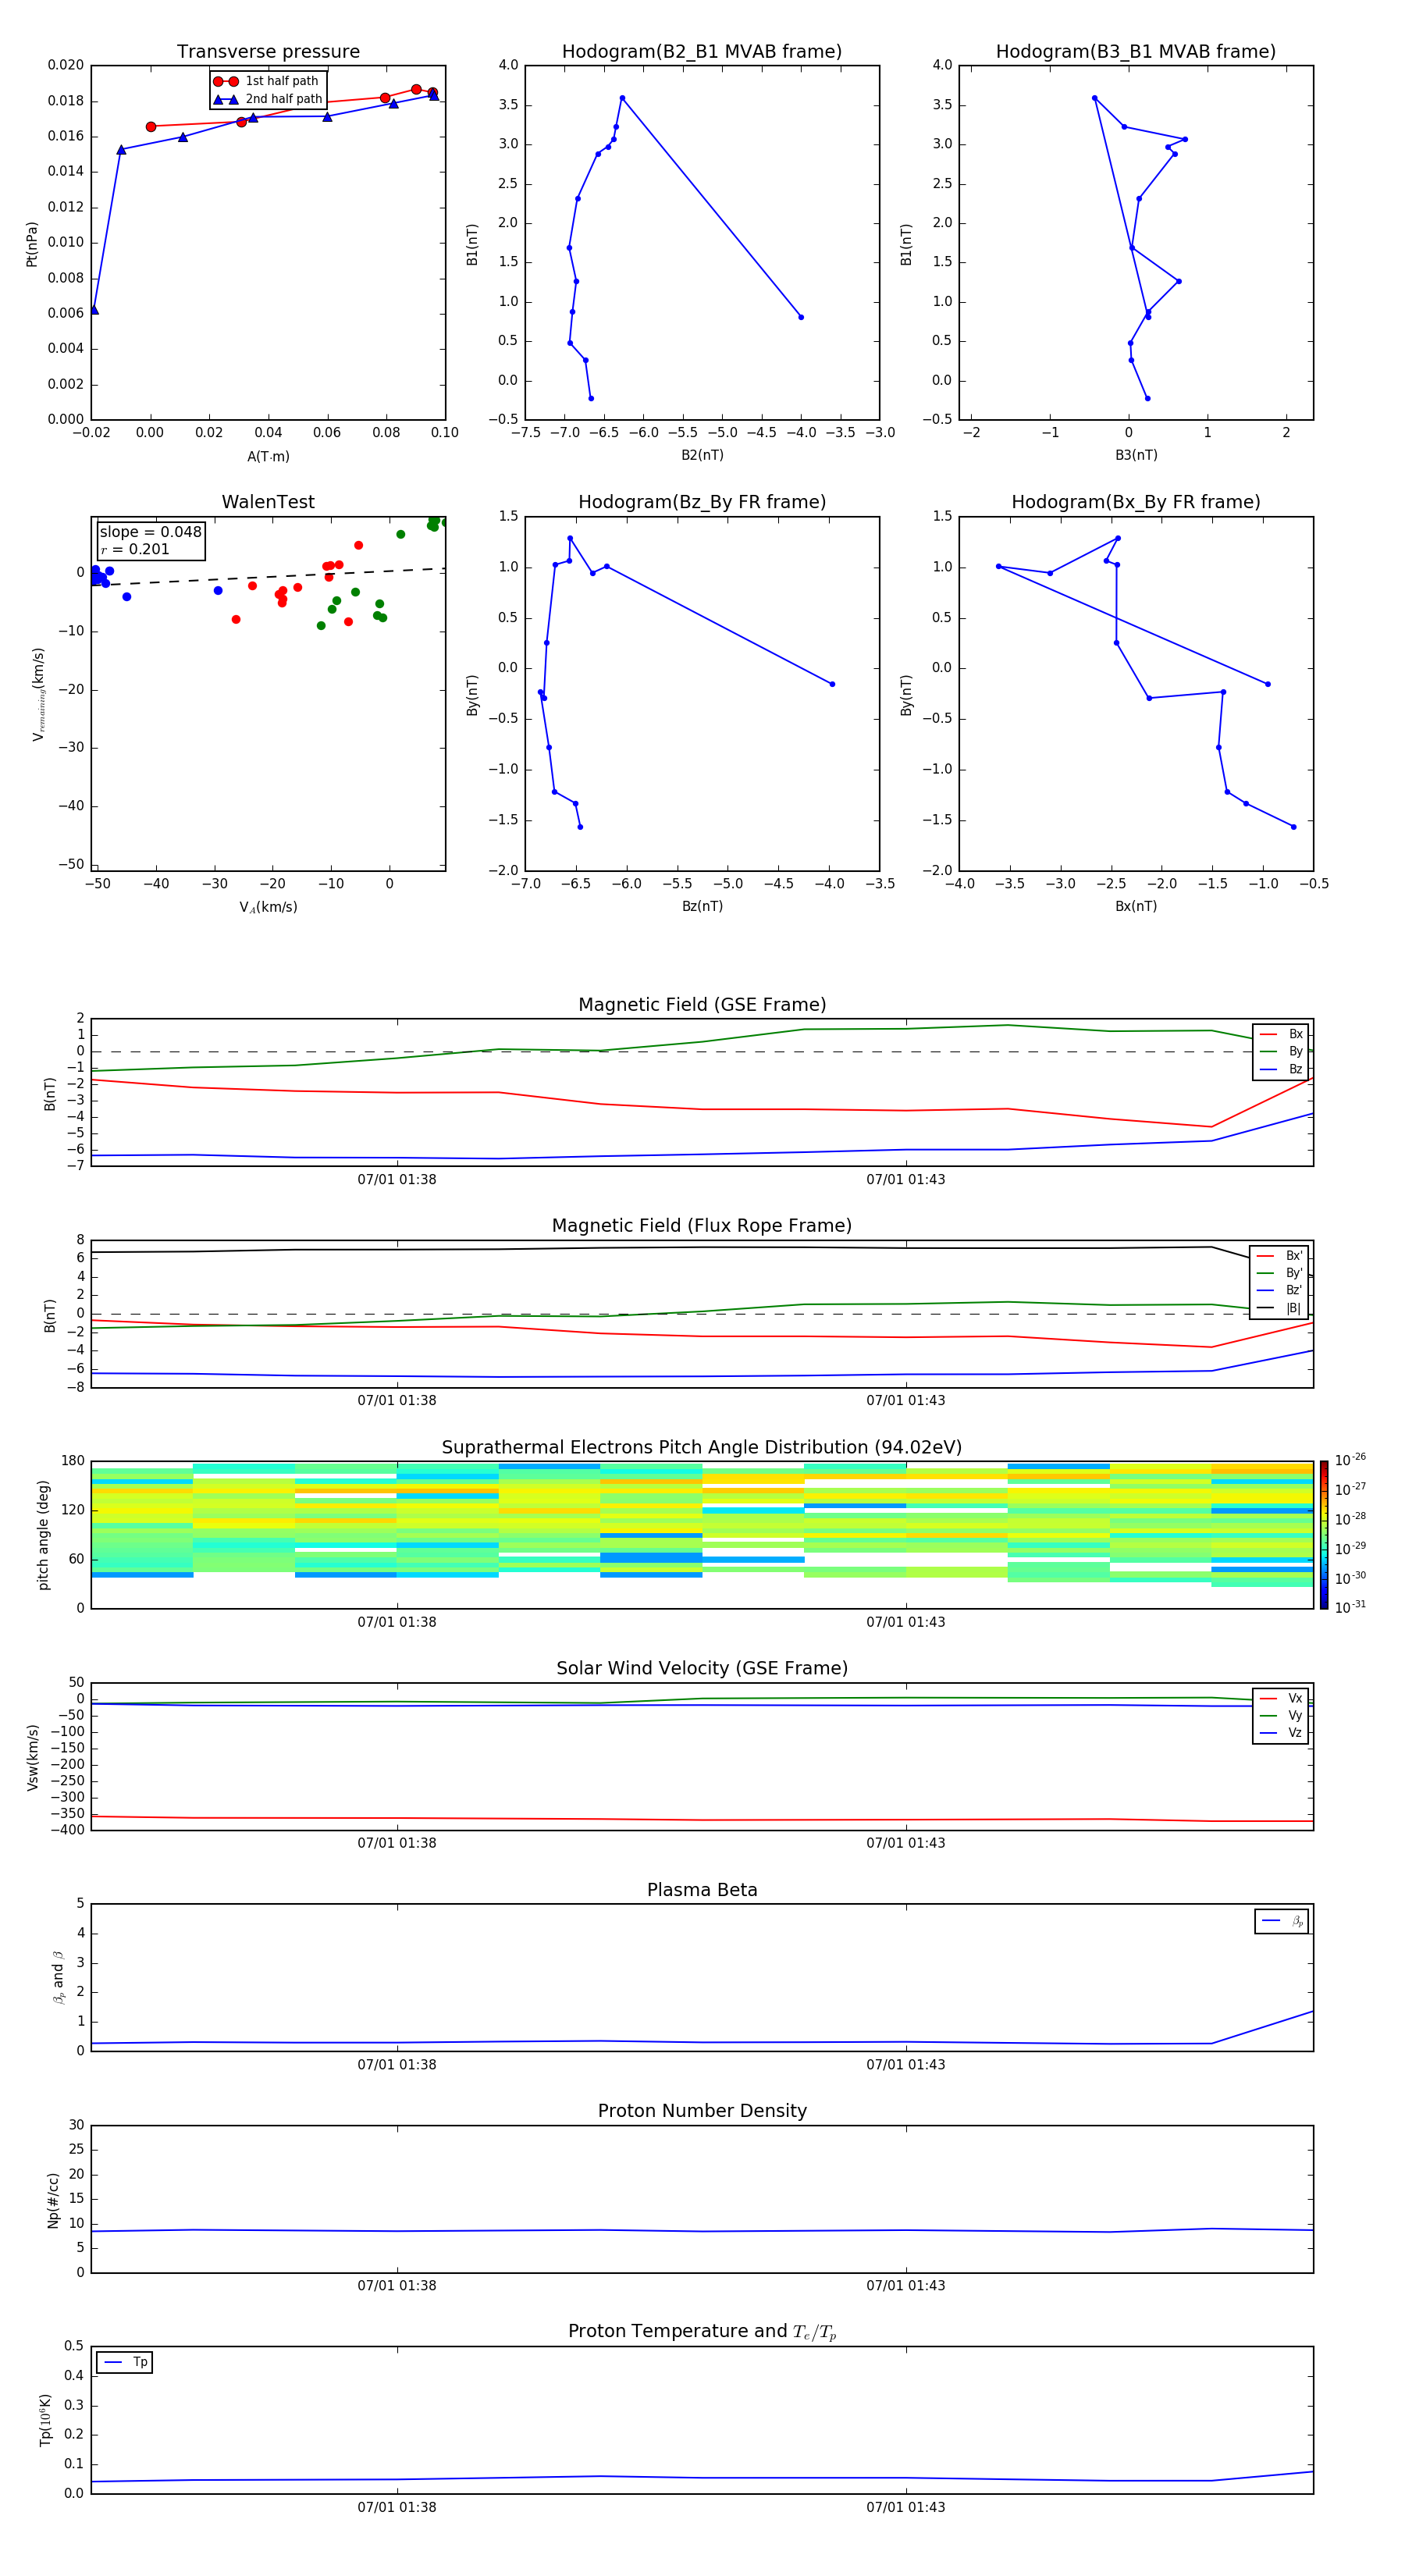Click '07/01 01:43' under GSE magnetic field
This screenshot has width=1405, height=2576.
[x=906, y=1180]
